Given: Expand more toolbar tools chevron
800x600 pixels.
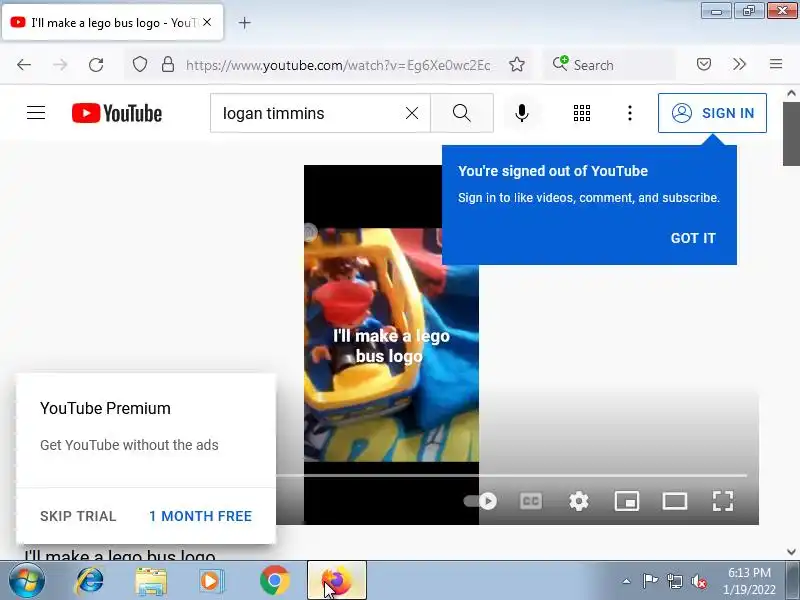Looking at the screenshot, I should coord(739,64).
